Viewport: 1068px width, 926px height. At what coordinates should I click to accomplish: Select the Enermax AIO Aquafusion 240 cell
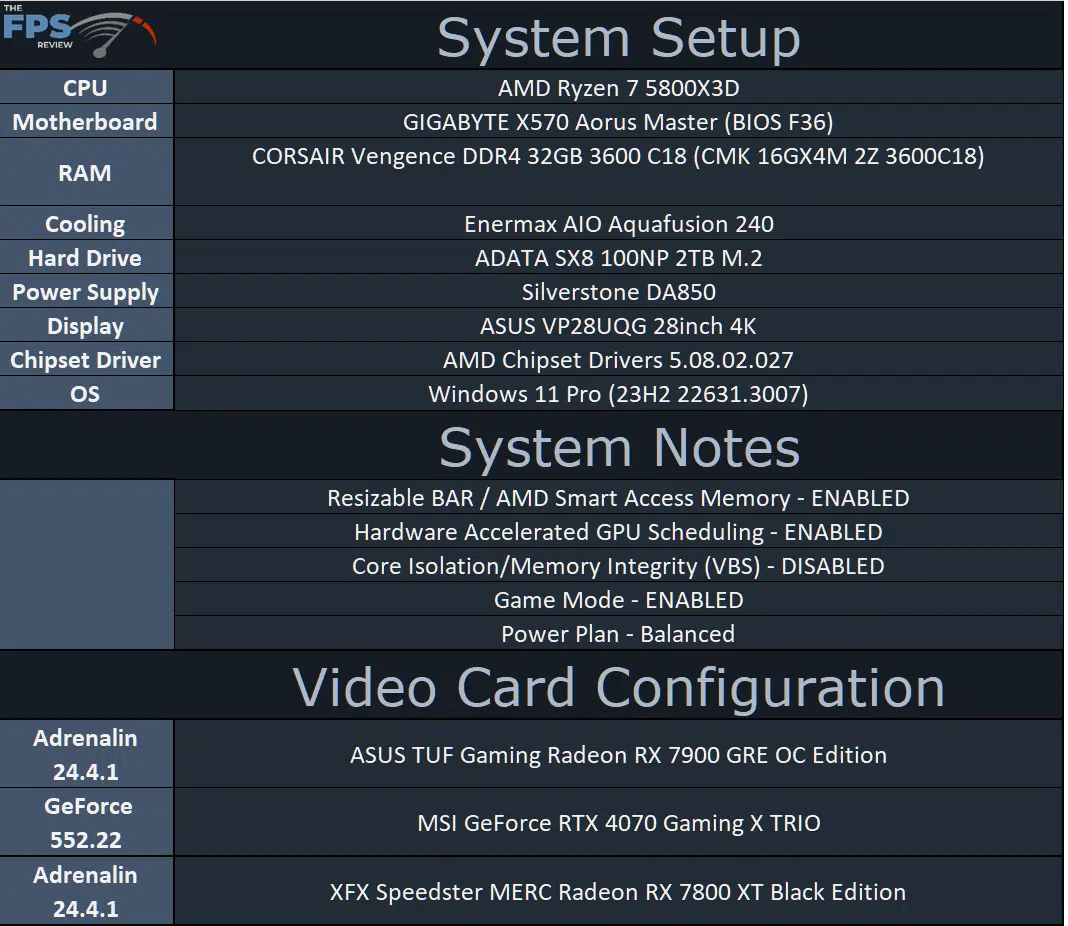coord(618,224)
